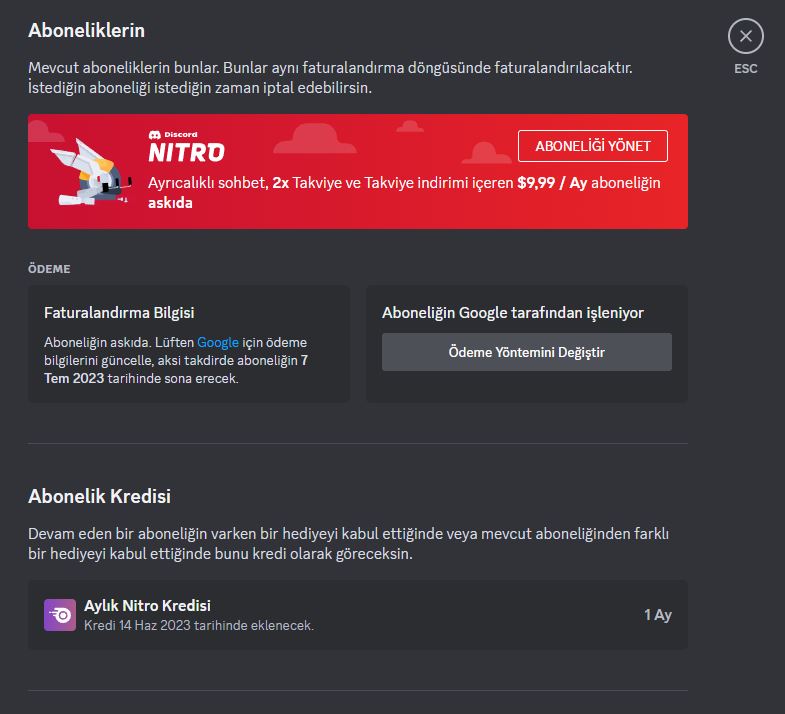Click the ABONELİĞİ YÖNET button
This screenshot has width=785, height=714.
click(x=593, y=146)
